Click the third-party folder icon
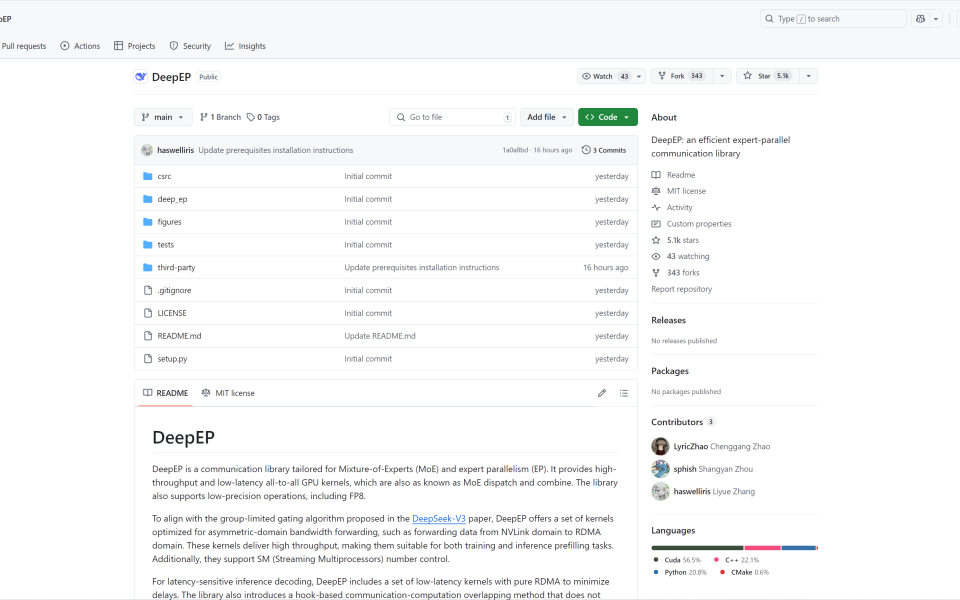 pyautogui.click(x=148, y=268)
